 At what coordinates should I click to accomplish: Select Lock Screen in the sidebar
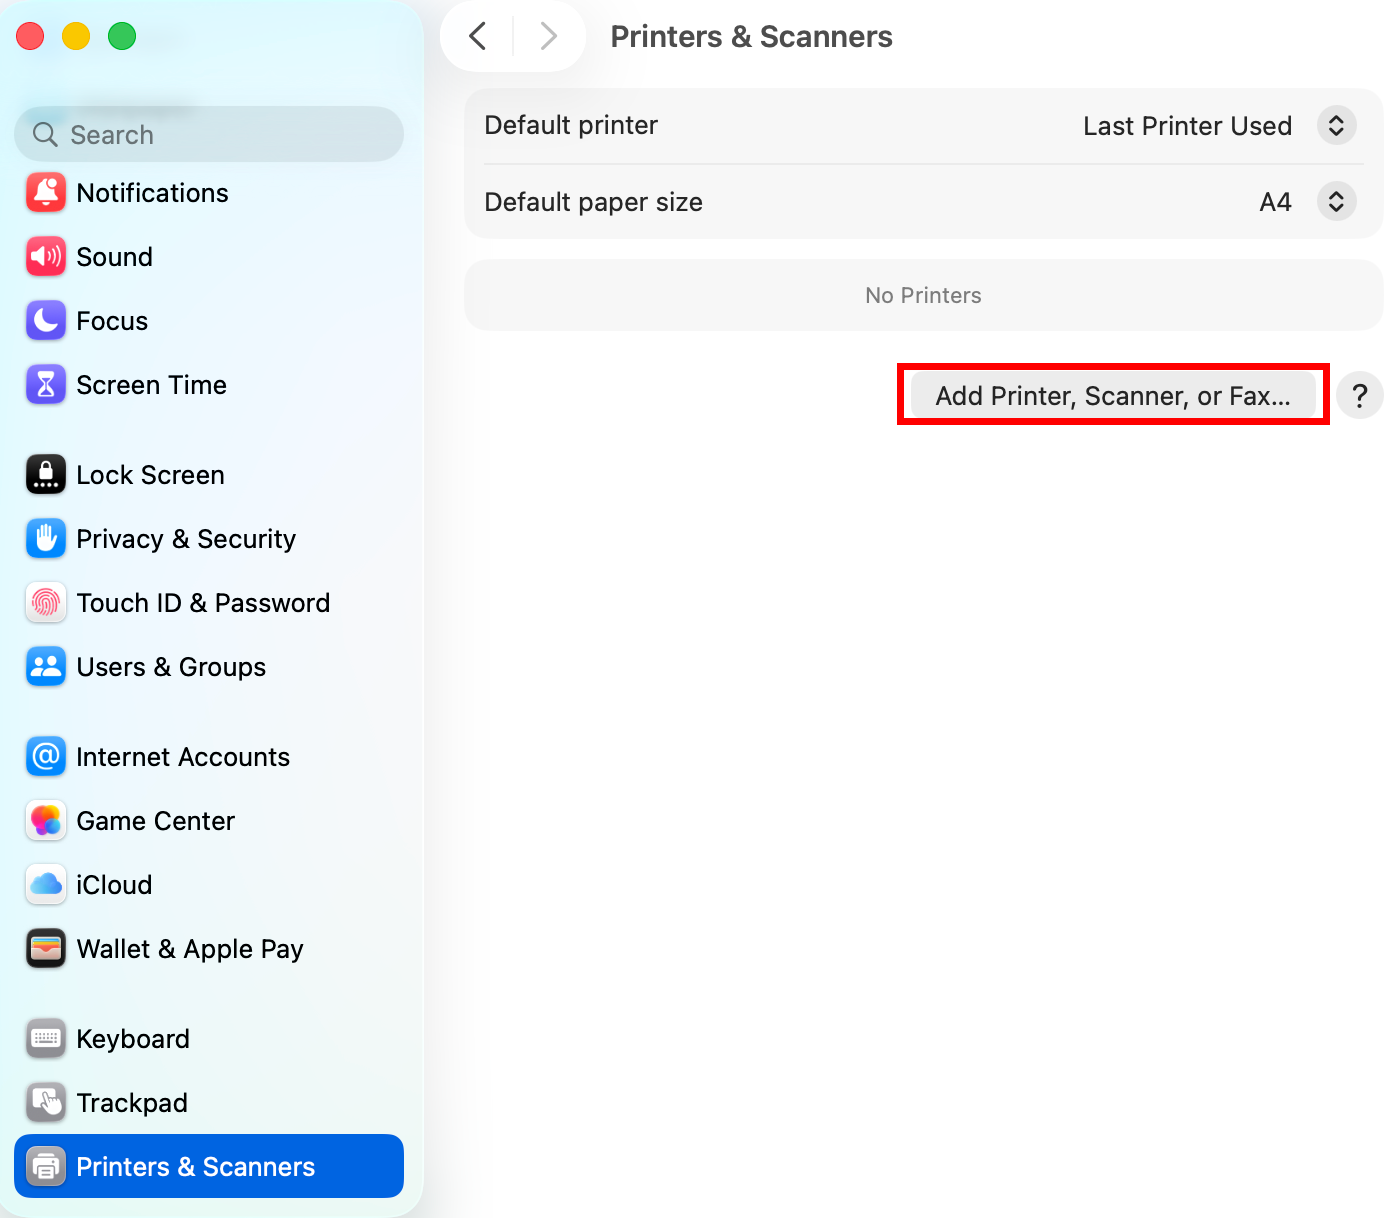[x=150, y=475]
